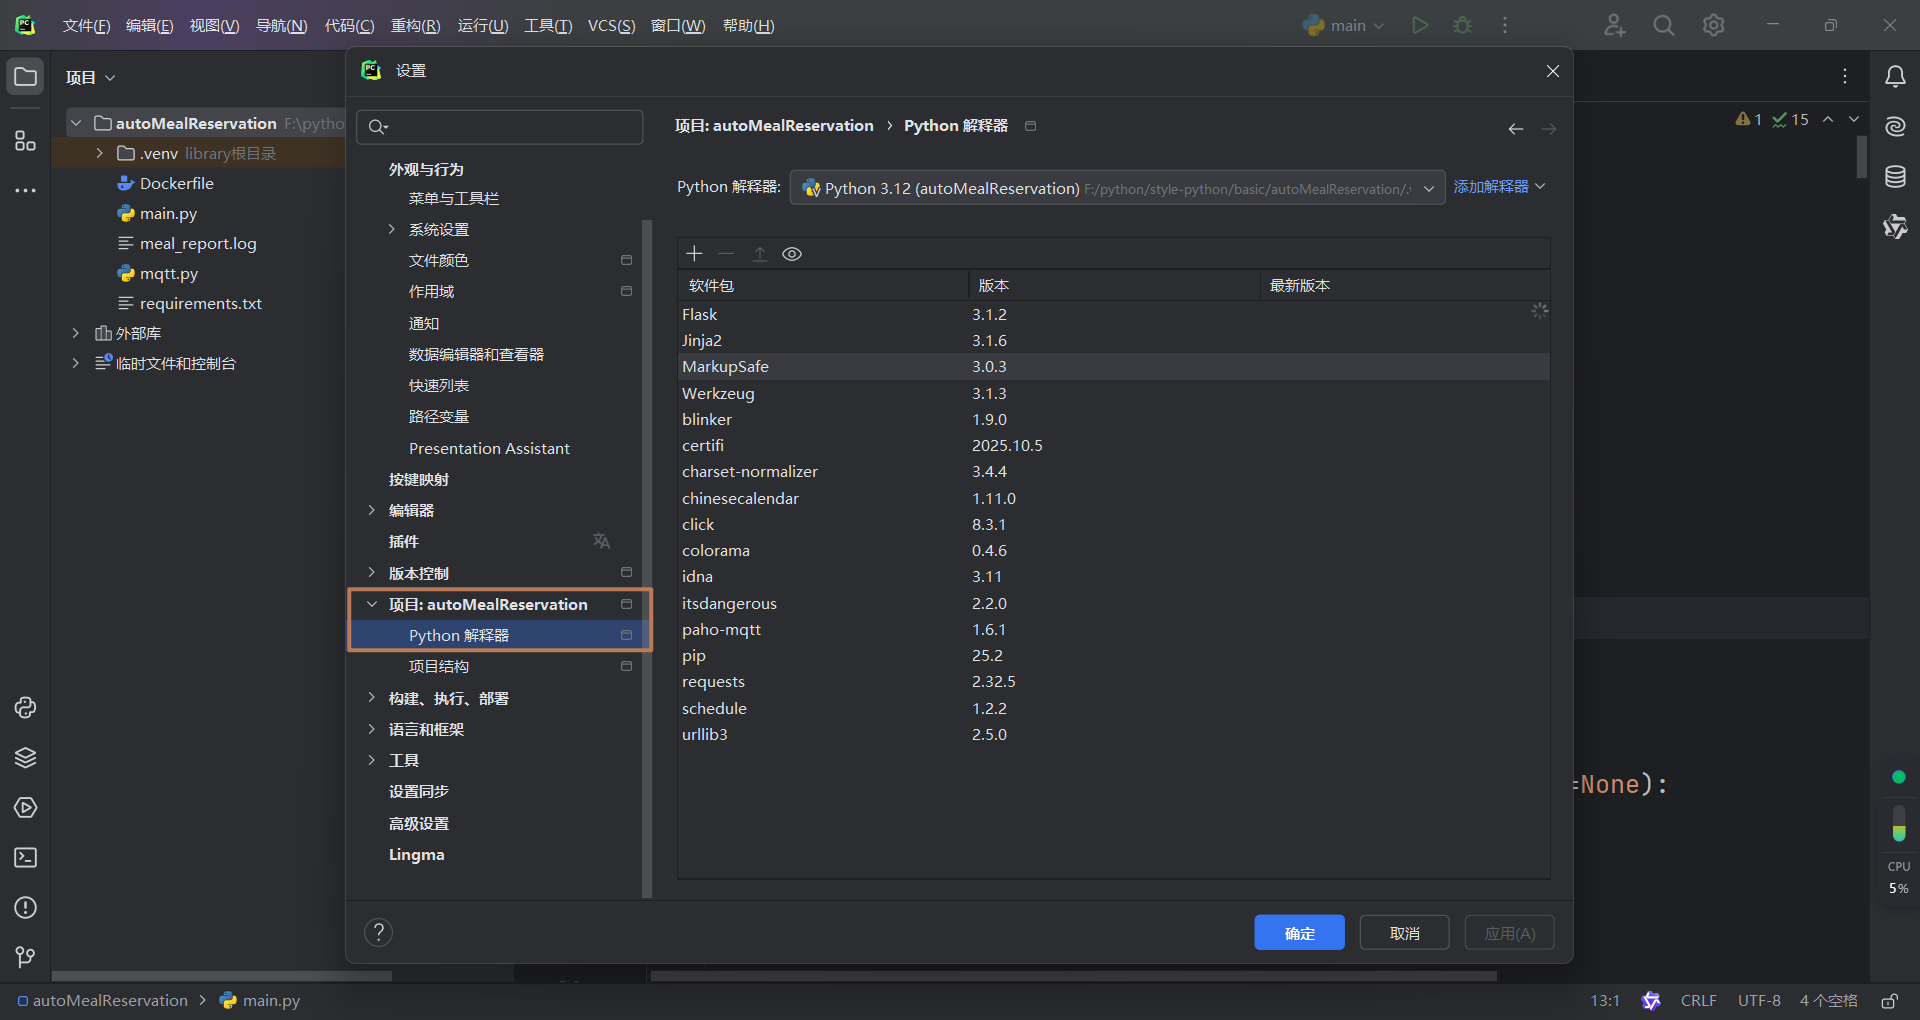The image size is (1920, 1020).
Task: Open the Git version control icon
Action: [25, 958]
